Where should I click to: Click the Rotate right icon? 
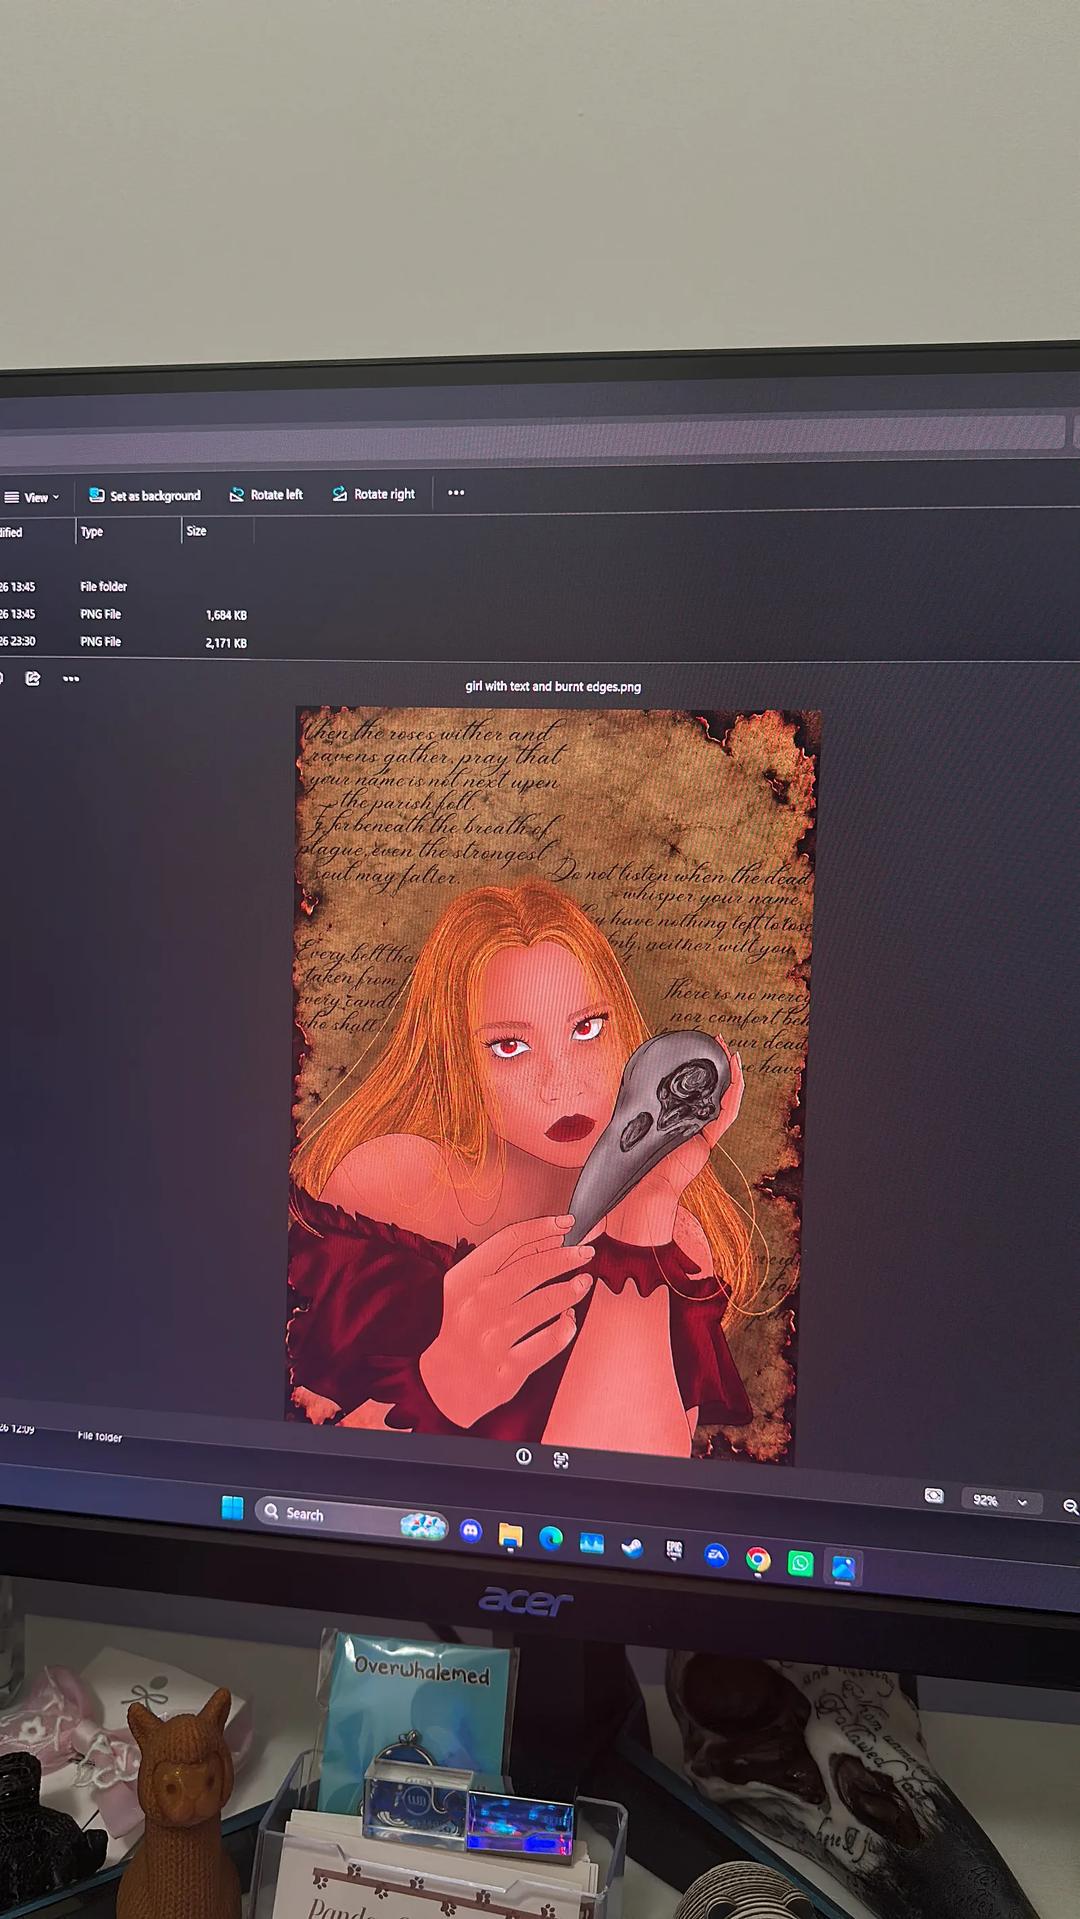[x=340, y=494]
